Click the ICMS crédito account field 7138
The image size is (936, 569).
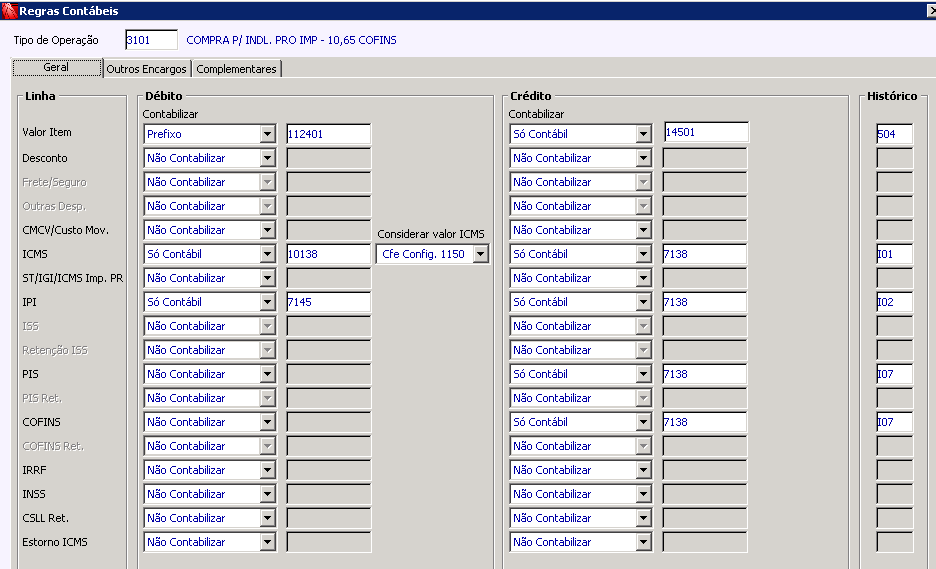(704, 254)
